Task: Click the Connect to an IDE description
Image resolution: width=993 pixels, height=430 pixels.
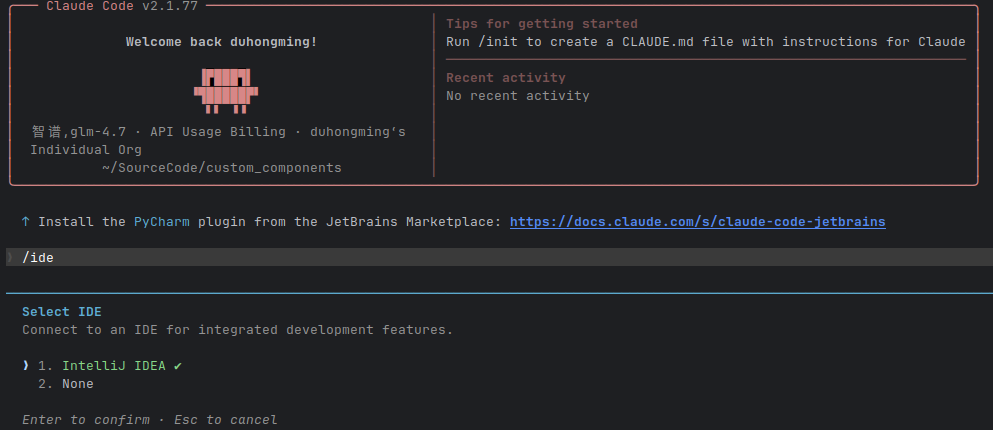Action: pos(237,330)
